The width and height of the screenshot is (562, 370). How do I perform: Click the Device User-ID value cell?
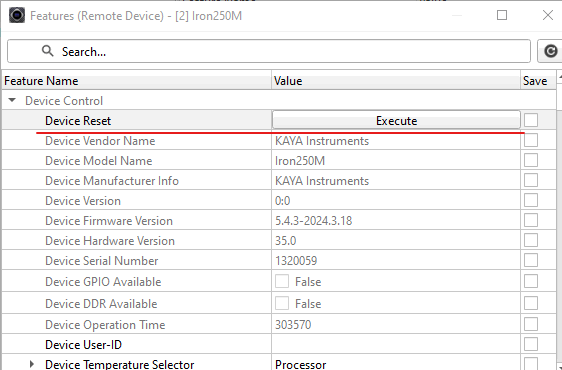point(396,344)
